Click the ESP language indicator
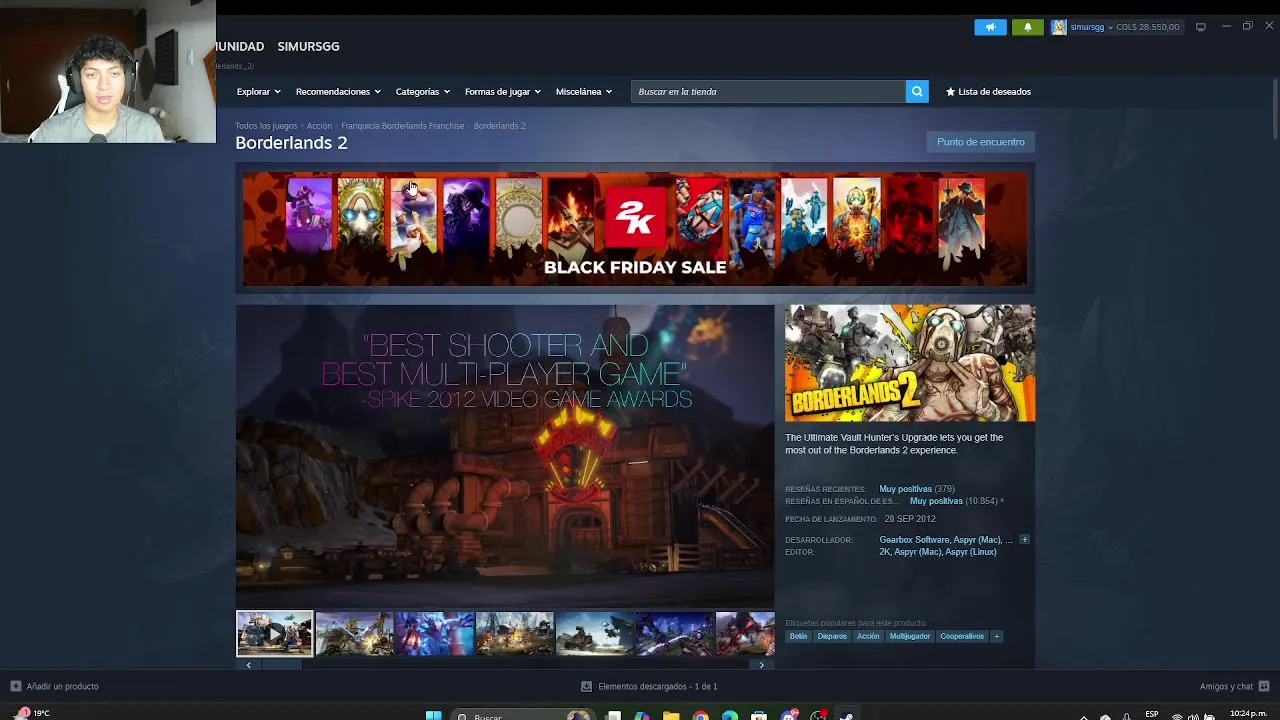1280x720 pixels. coord(1152,714)
